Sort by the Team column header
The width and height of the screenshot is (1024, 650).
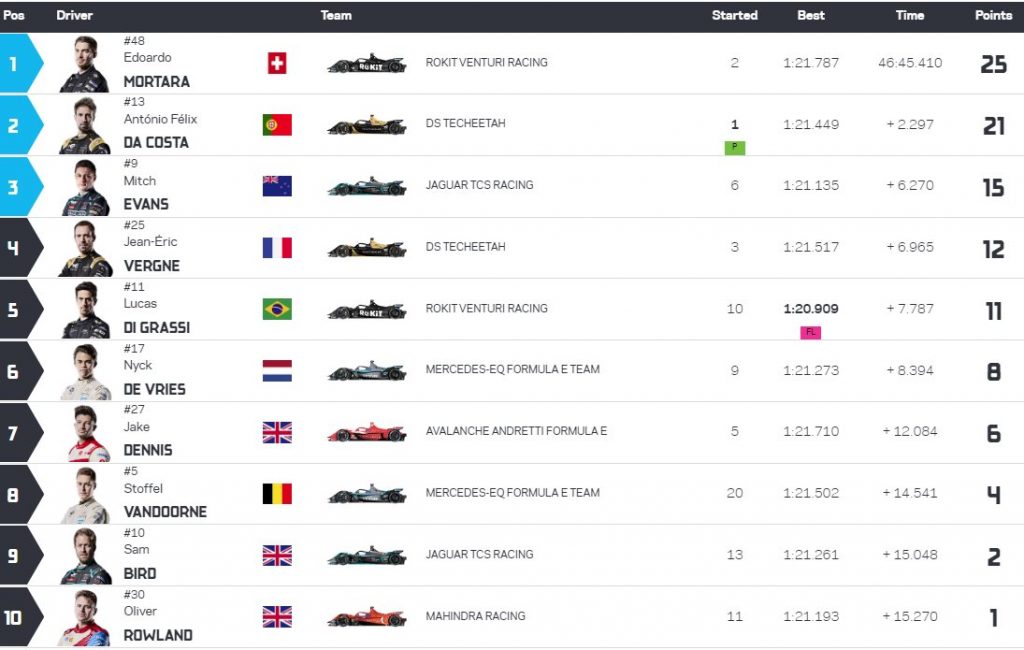336,15
